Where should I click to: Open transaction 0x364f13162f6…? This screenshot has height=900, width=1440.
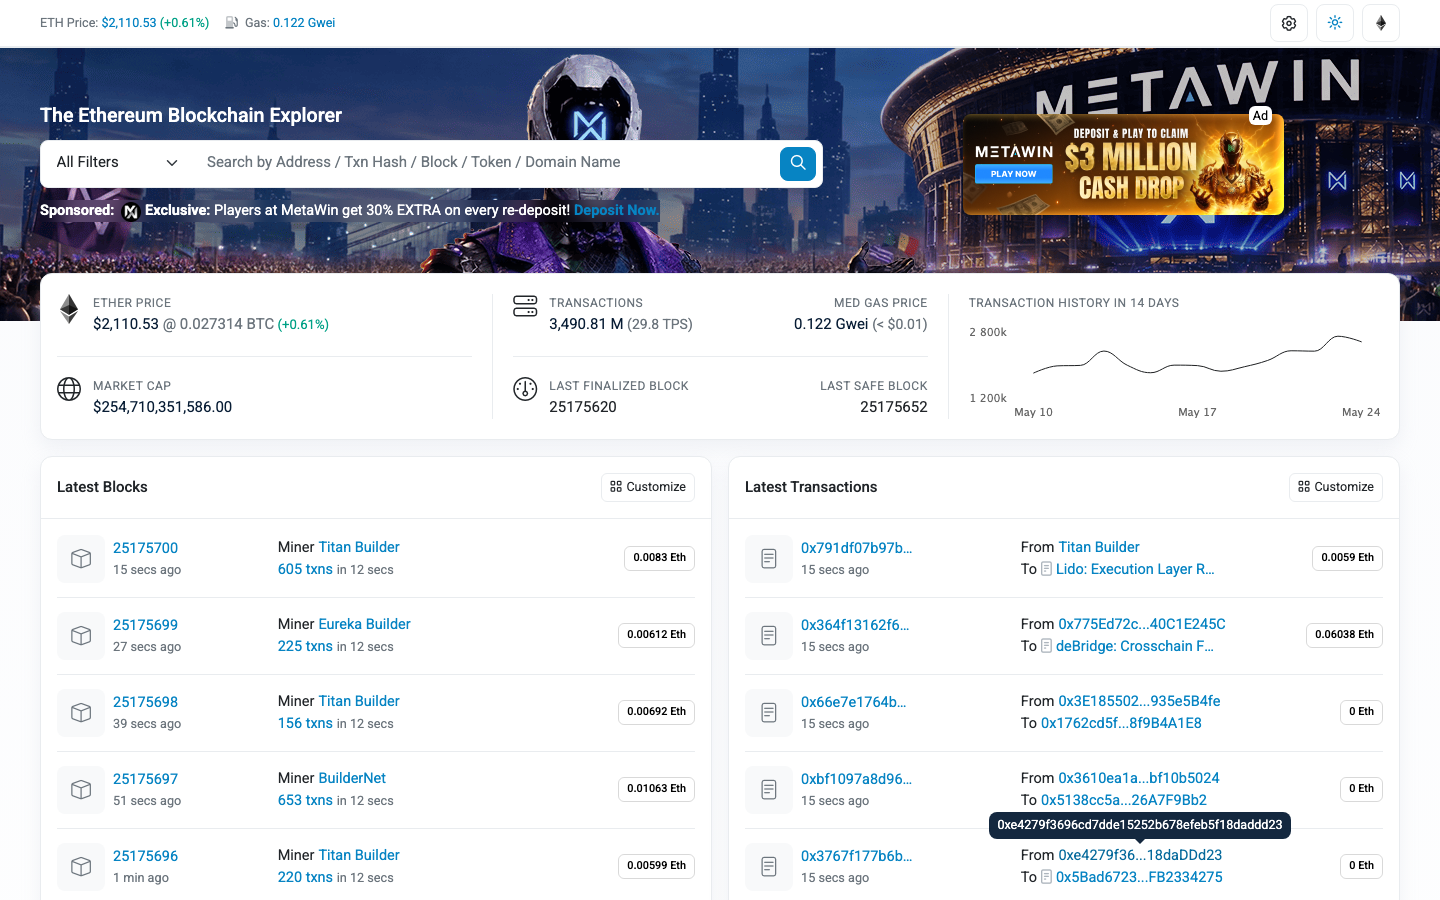(x=855, y=625)
